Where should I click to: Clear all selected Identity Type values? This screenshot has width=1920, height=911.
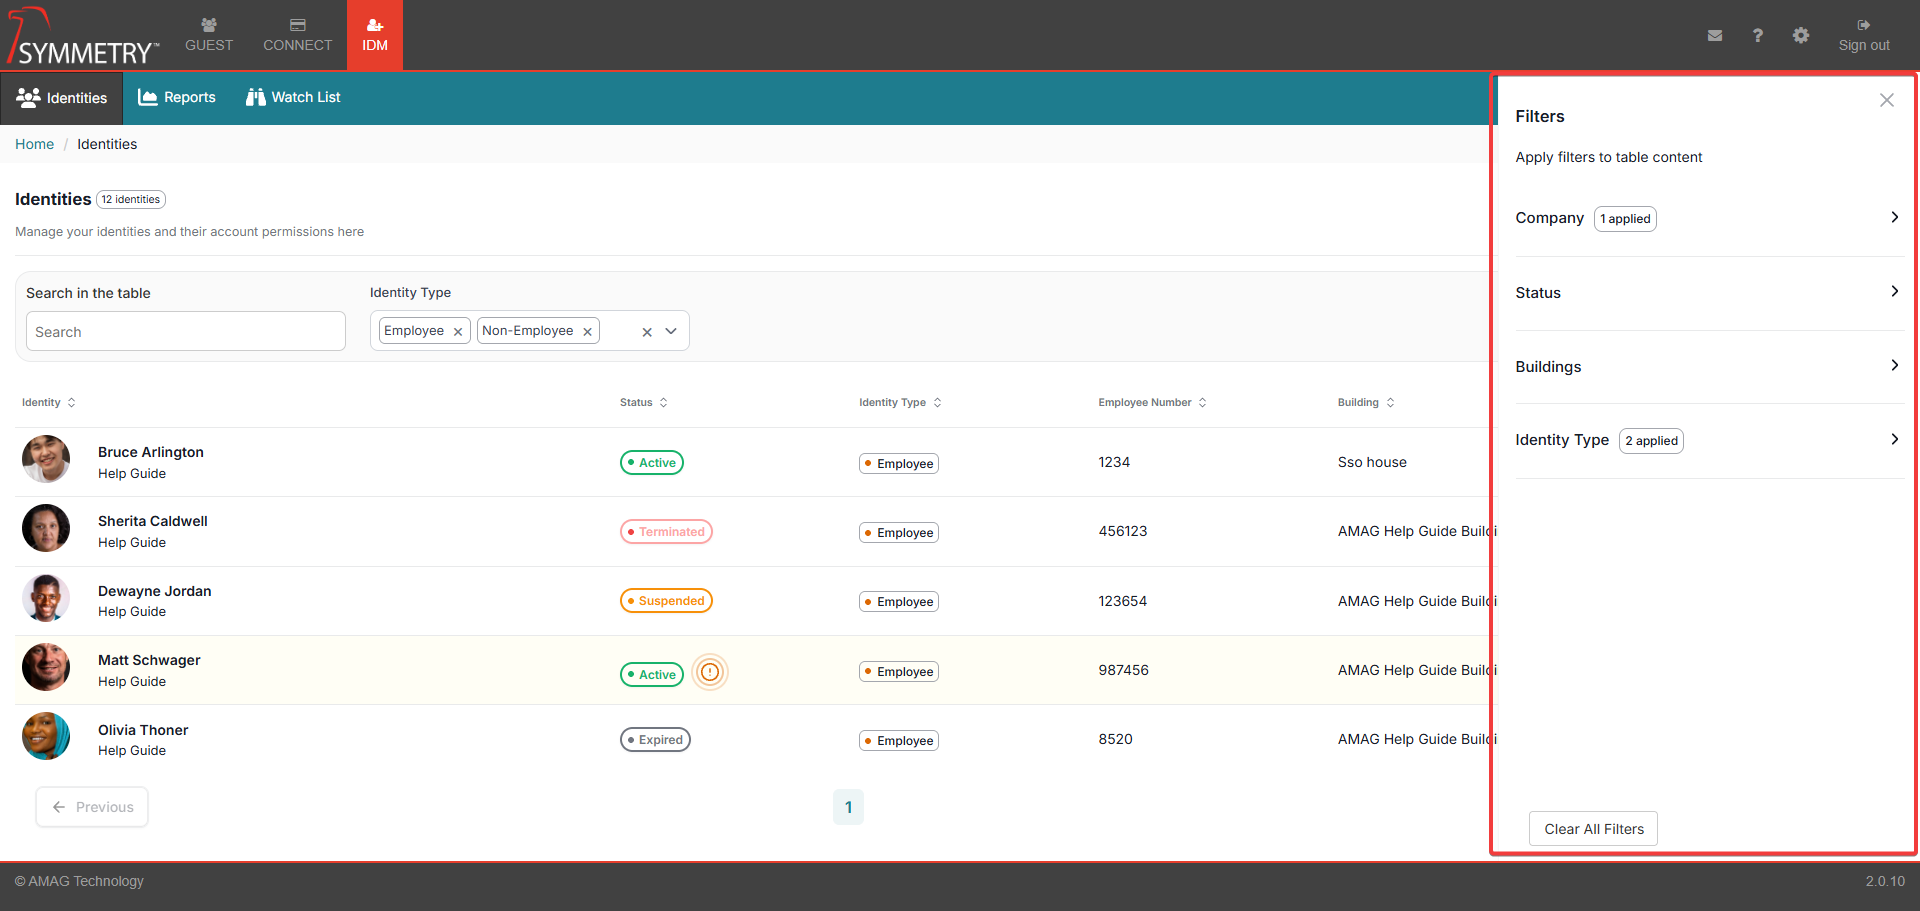click(x=646, y=332)
